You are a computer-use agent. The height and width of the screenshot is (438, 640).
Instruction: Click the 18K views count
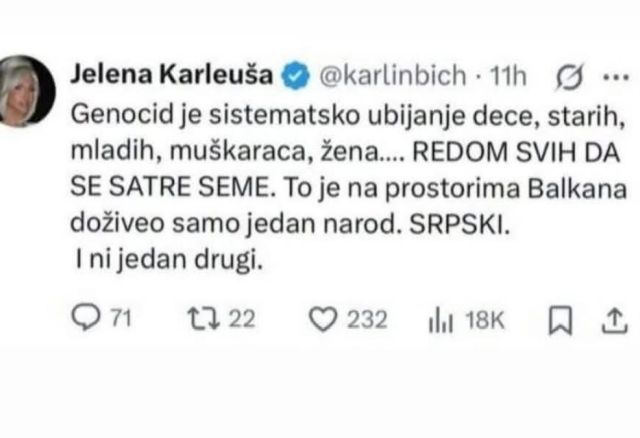click(485, 320)
